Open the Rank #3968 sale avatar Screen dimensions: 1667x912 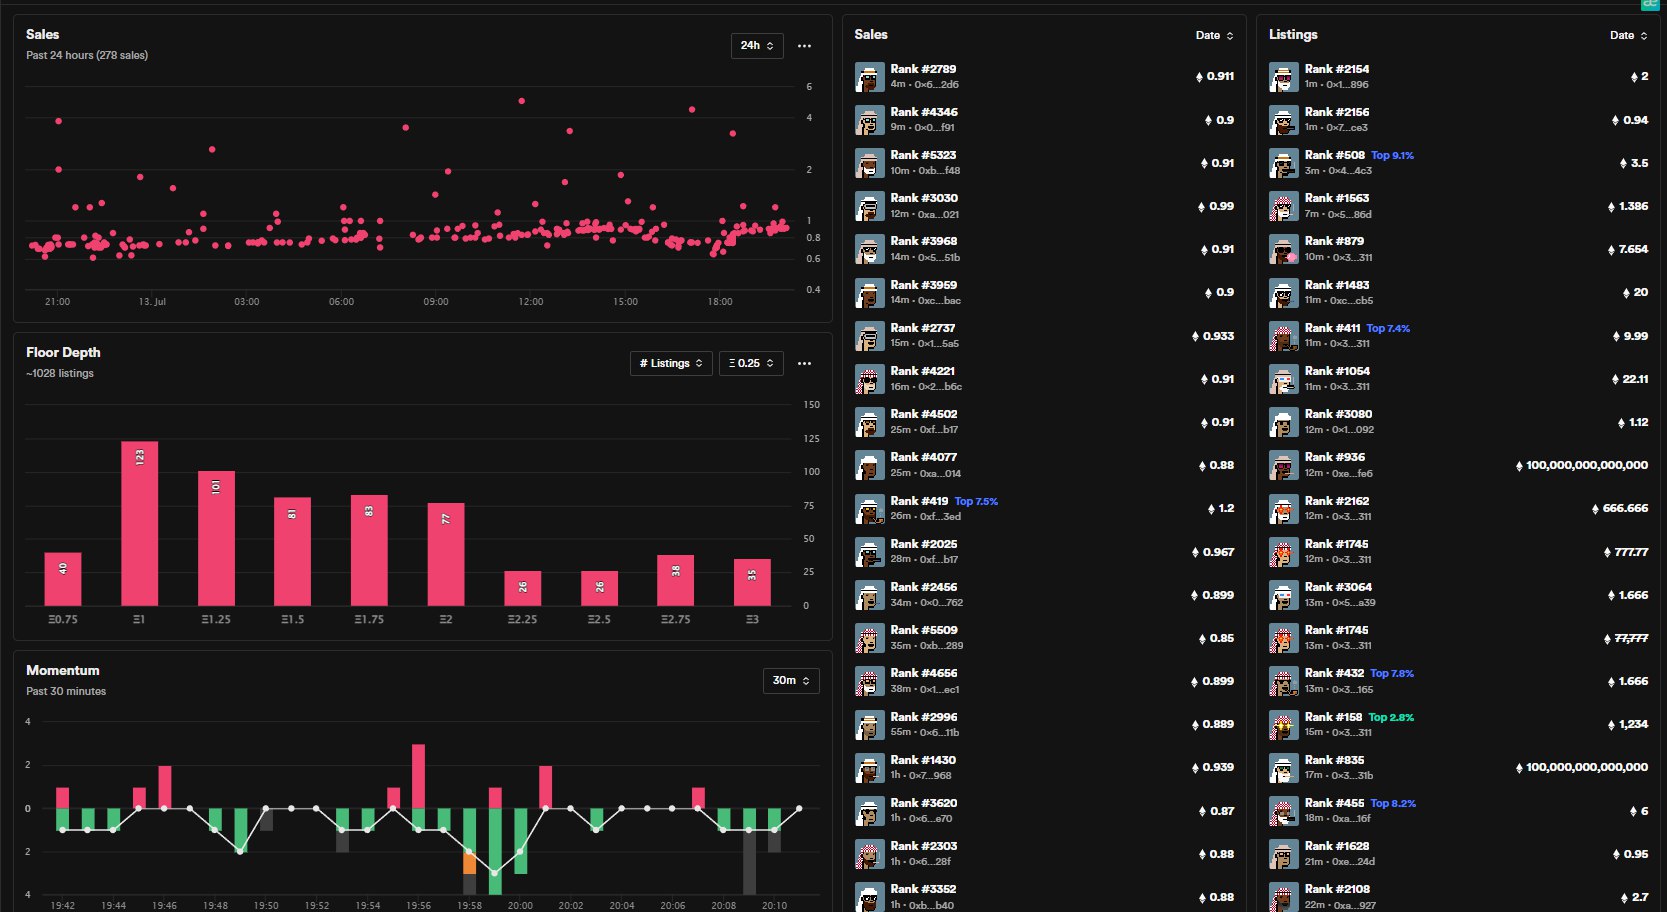[870, 249]
